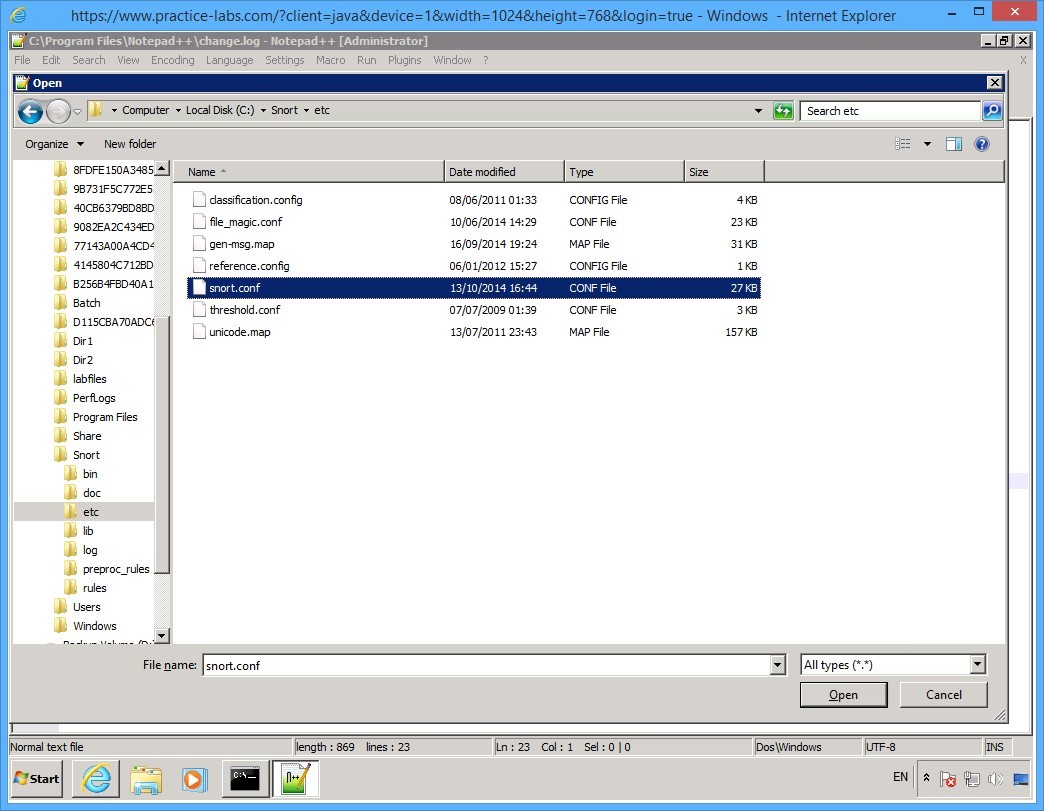This screenshot has height=811, width=1044.
Task: Select the Notepad++ icon on the taskbar
Action: (x=295, y=779)
